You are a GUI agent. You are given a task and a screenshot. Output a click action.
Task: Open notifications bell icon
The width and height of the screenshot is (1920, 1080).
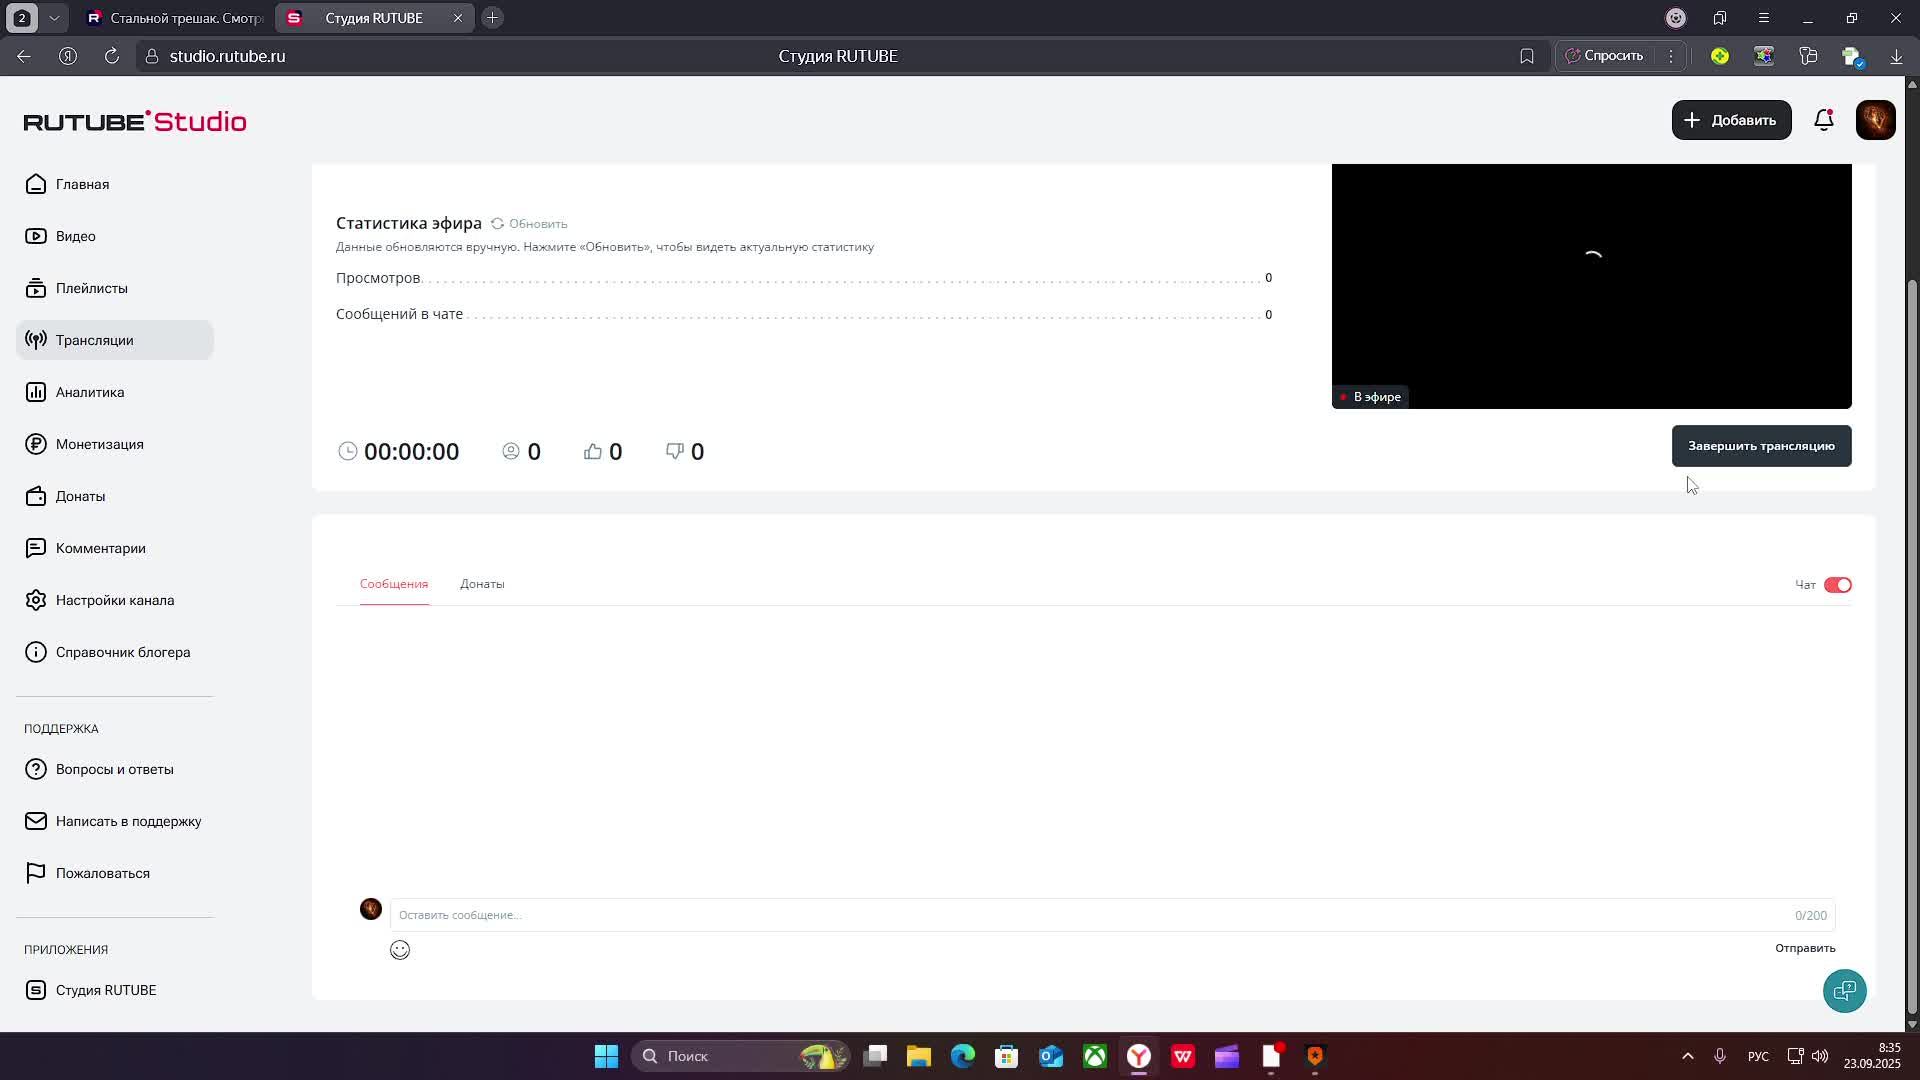(x=1824, y=120)
